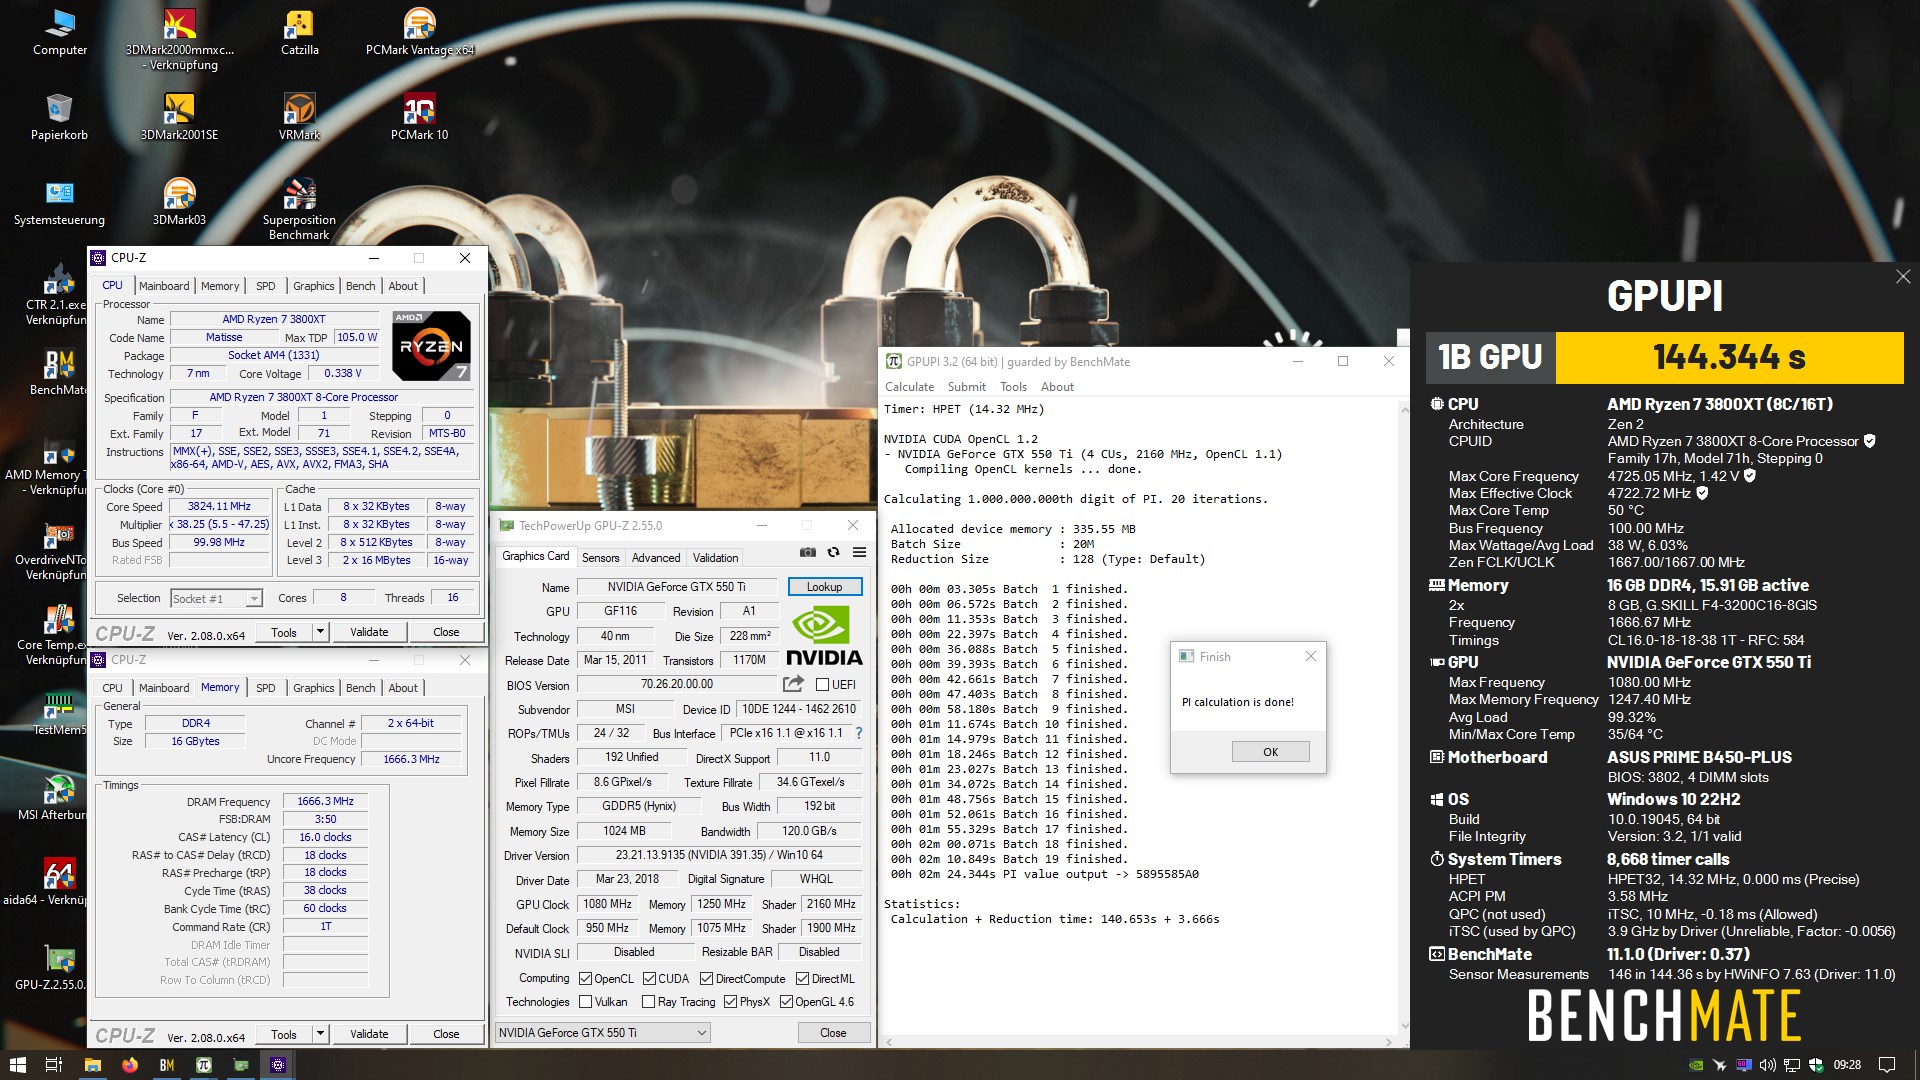Click the Windows Start button
The width and height of the screenshot is (1920, 1080).
point(17,1065)
